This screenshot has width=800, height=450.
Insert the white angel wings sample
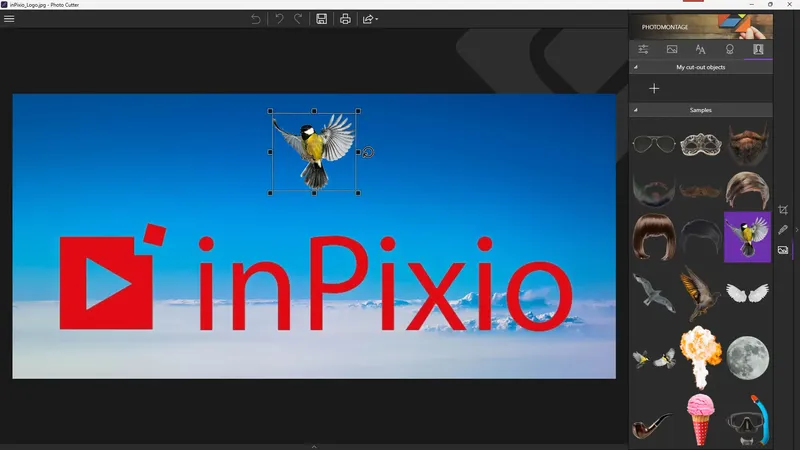point(747,293)
